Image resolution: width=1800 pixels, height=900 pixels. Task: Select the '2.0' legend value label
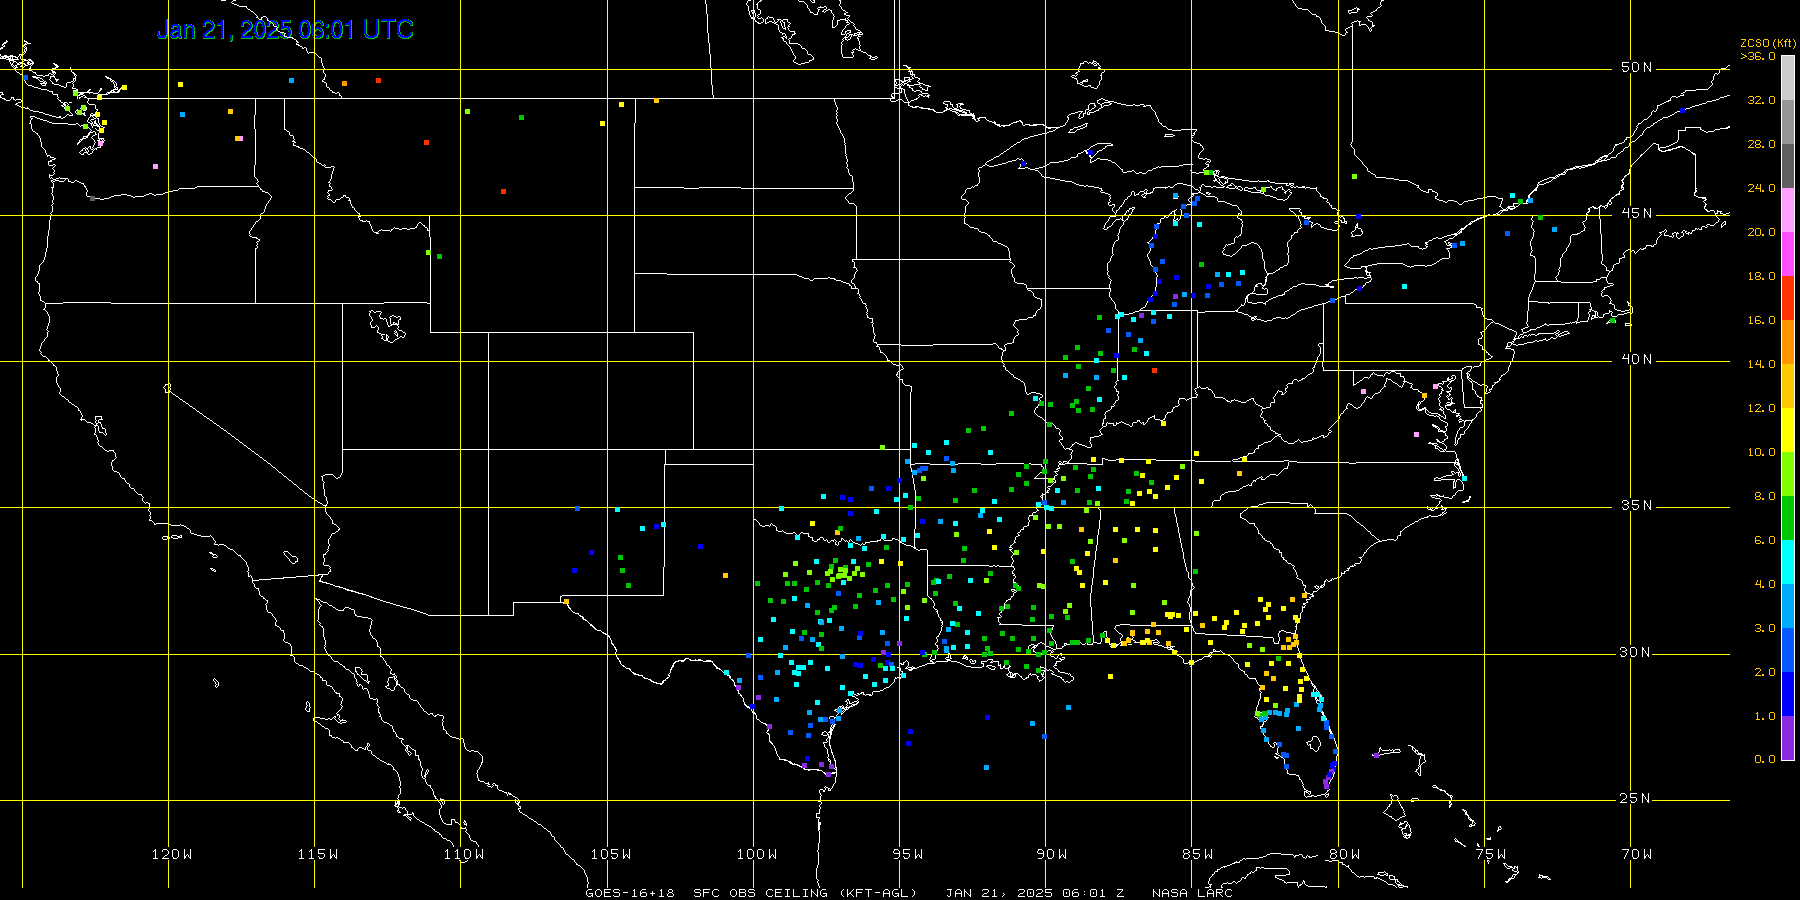1765,672
